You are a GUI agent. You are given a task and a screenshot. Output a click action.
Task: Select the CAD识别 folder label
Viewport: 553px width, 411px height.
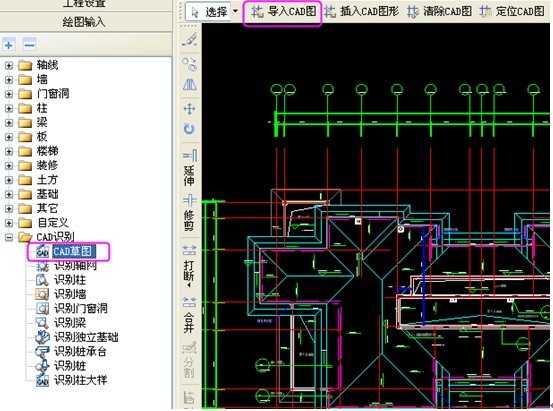[55, 237]
